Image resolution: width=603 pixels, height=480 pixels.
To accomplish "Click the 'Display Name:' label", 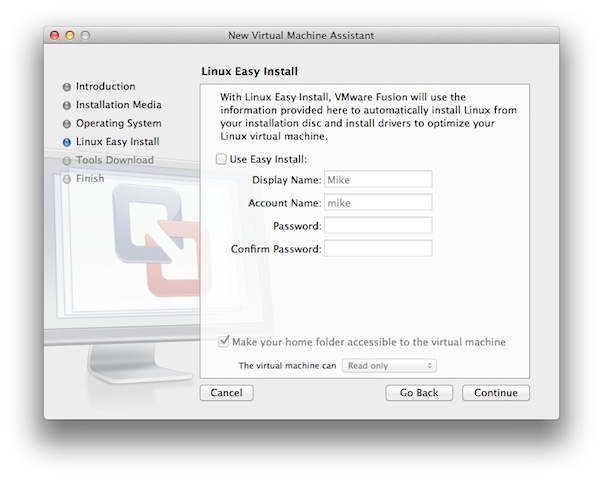I will [287, 180].
